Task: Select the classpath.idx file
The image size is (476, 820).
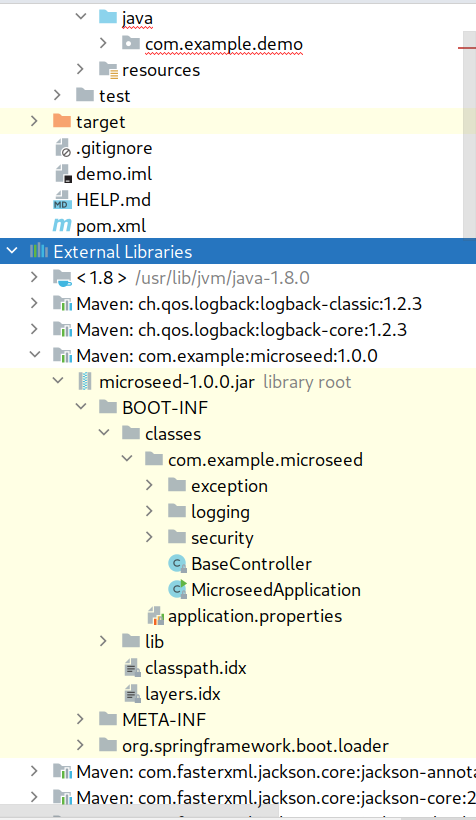Action: tap(196, 668)
